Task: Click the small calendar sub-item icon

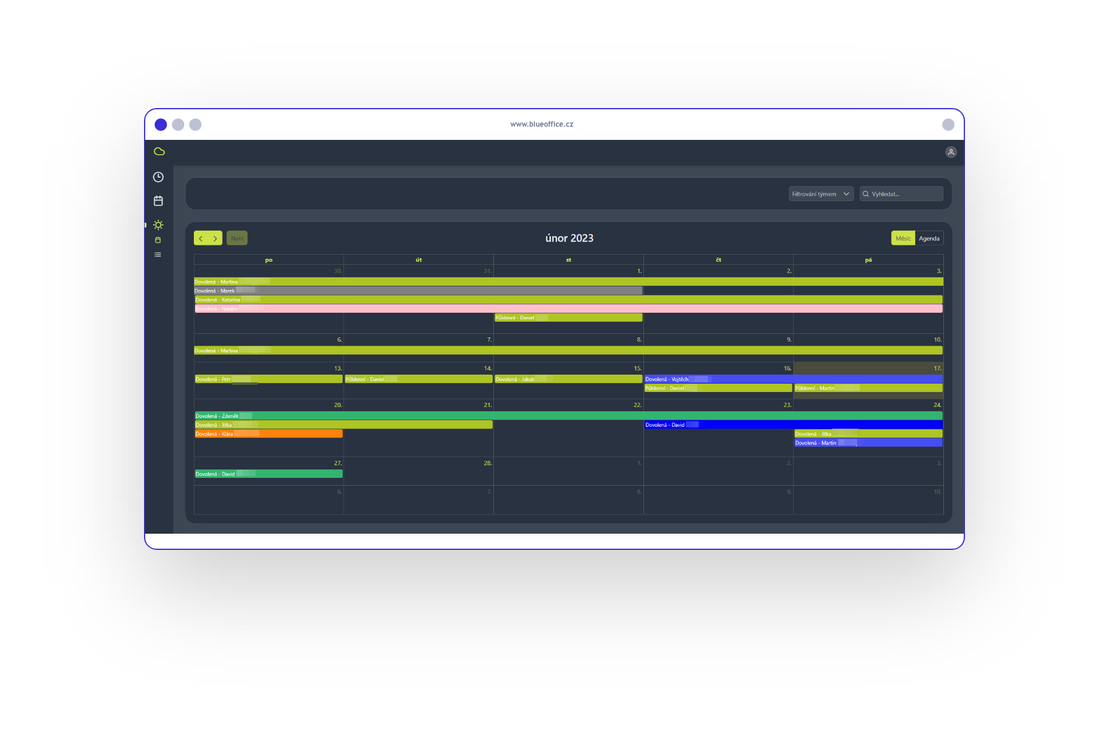Action: point(158,240)
